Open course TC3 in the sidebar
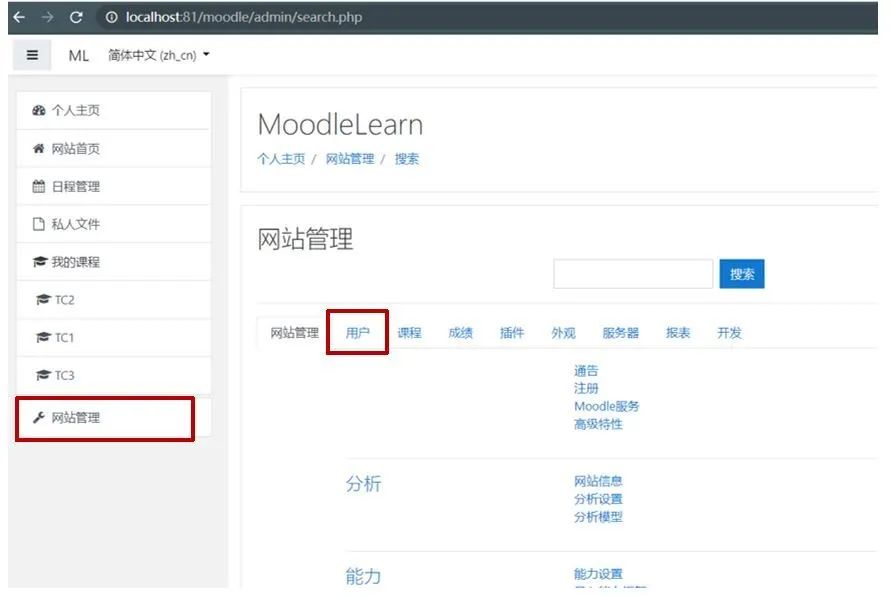 tap(114, 376)
